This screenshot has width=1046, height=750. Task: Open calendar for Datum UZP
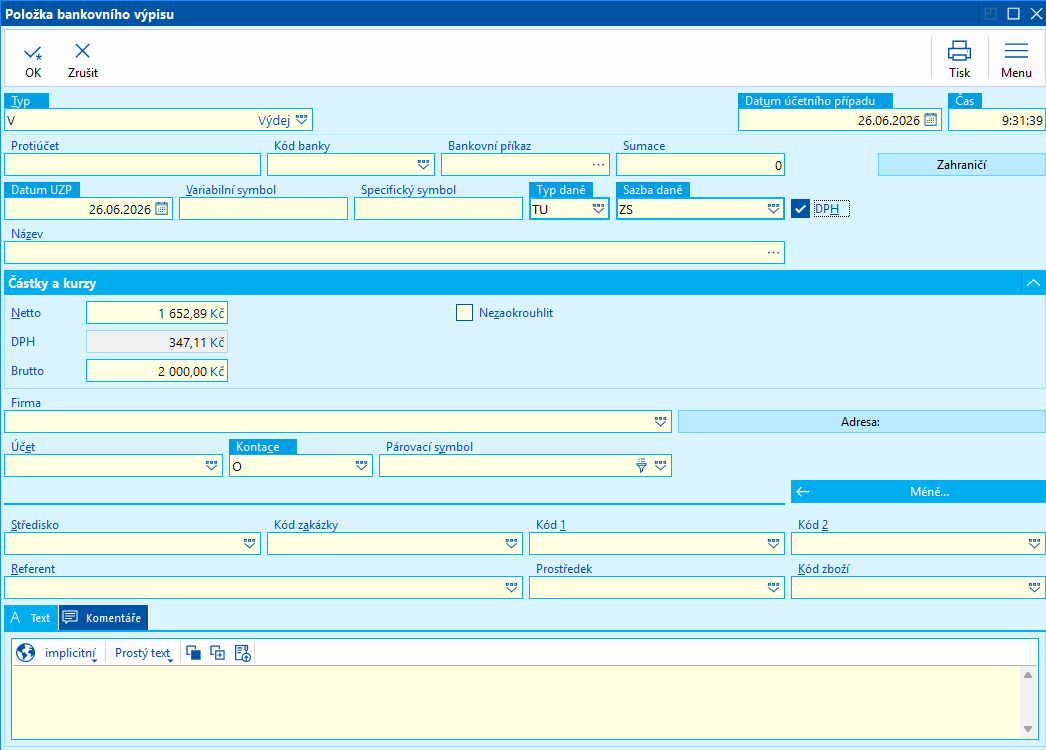click(x=161, y=209)
